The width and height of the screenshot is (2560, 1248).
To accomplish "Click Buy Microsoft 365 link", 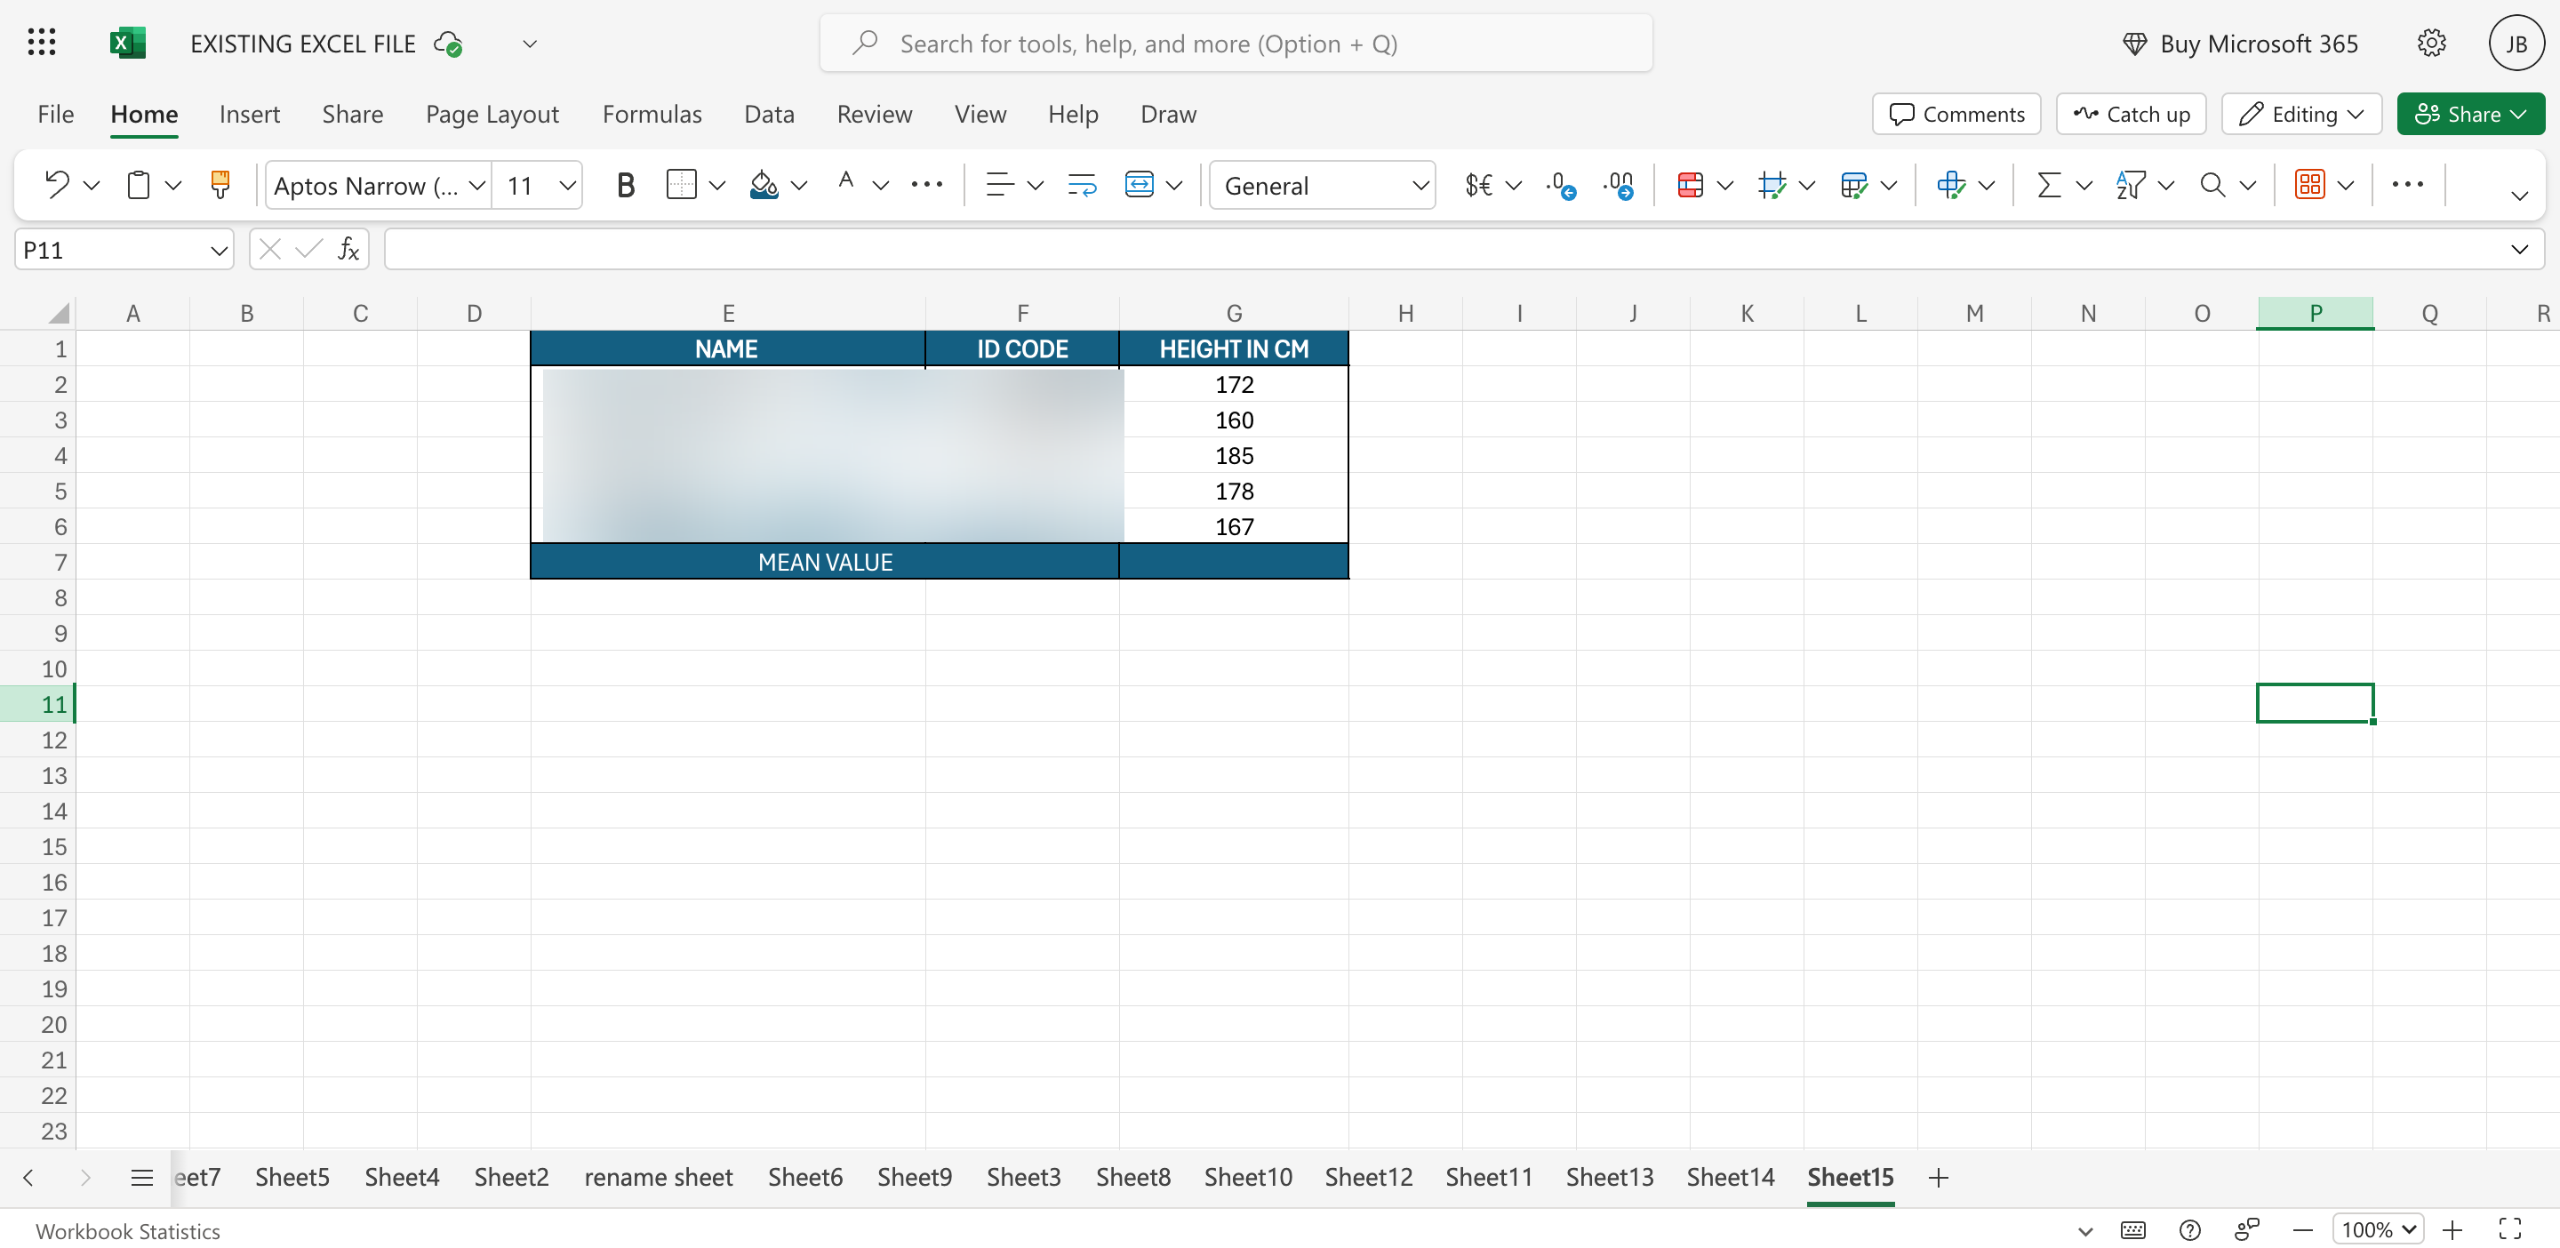I will pyautogui.click(x=2239, y=44).
